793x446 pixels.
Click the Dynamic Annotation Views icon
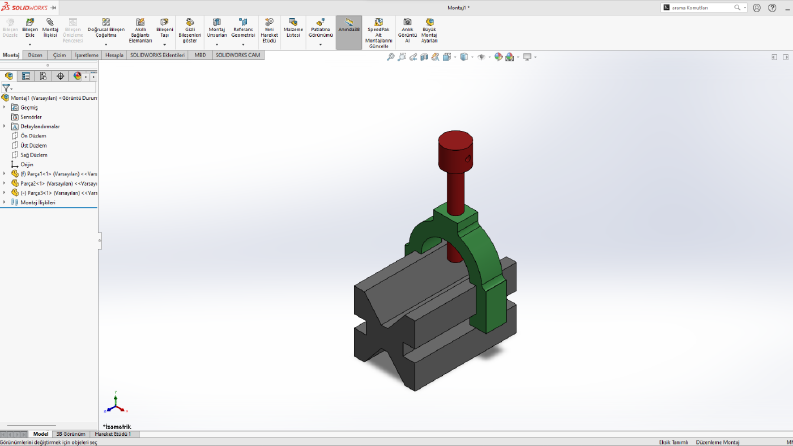click(435, 57)
